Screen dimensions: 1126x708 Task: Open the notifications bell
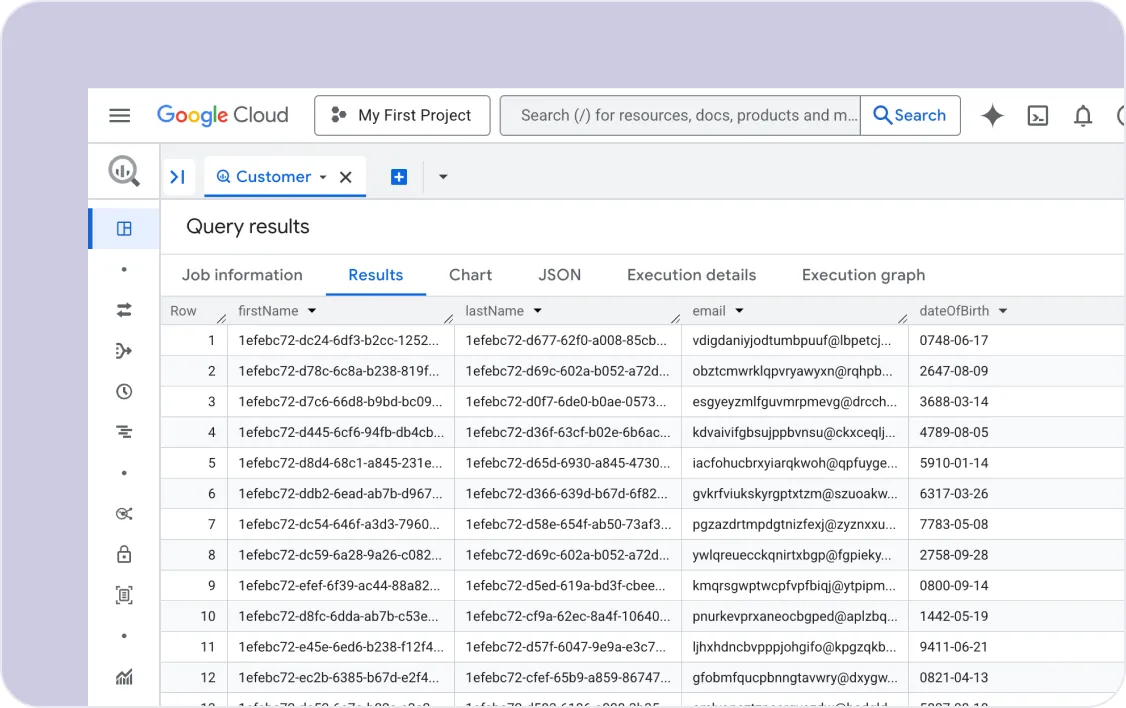click(1082, 116)
